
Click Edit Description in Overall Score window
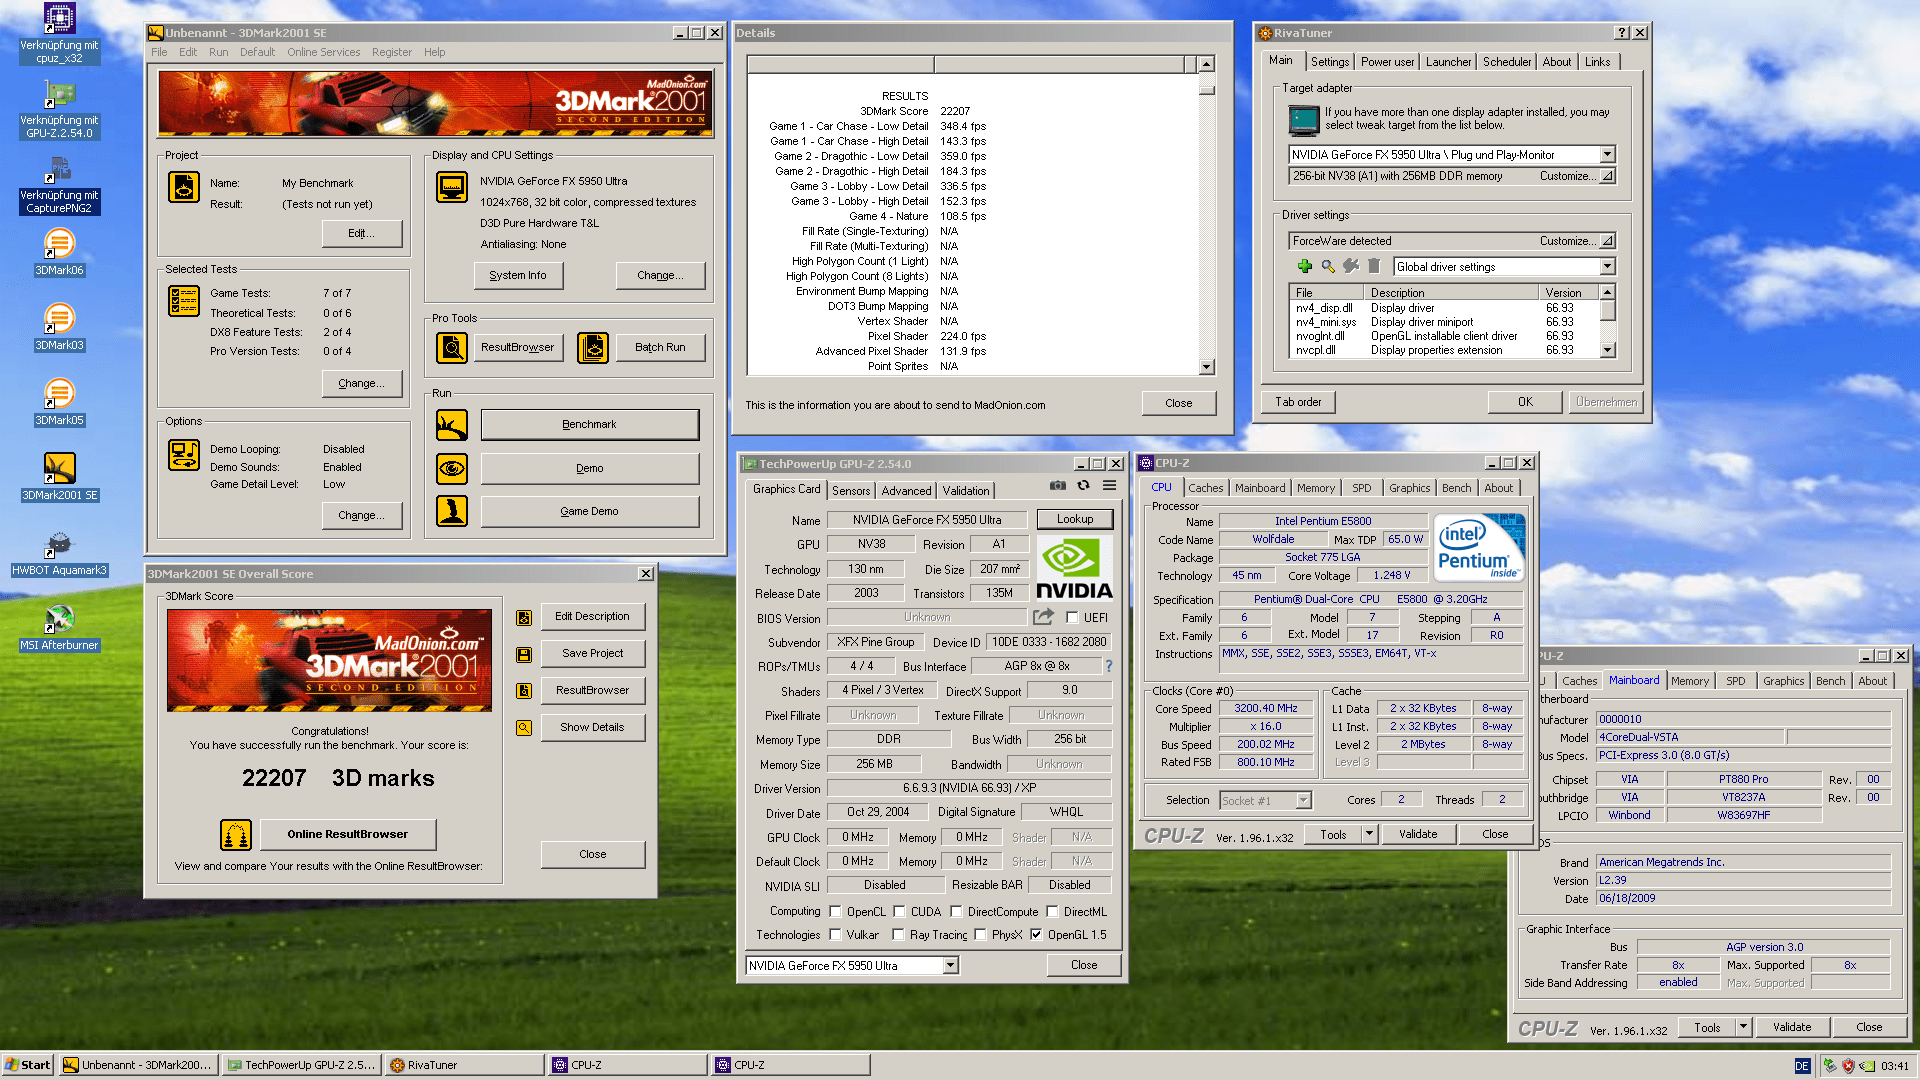point(592,617)
